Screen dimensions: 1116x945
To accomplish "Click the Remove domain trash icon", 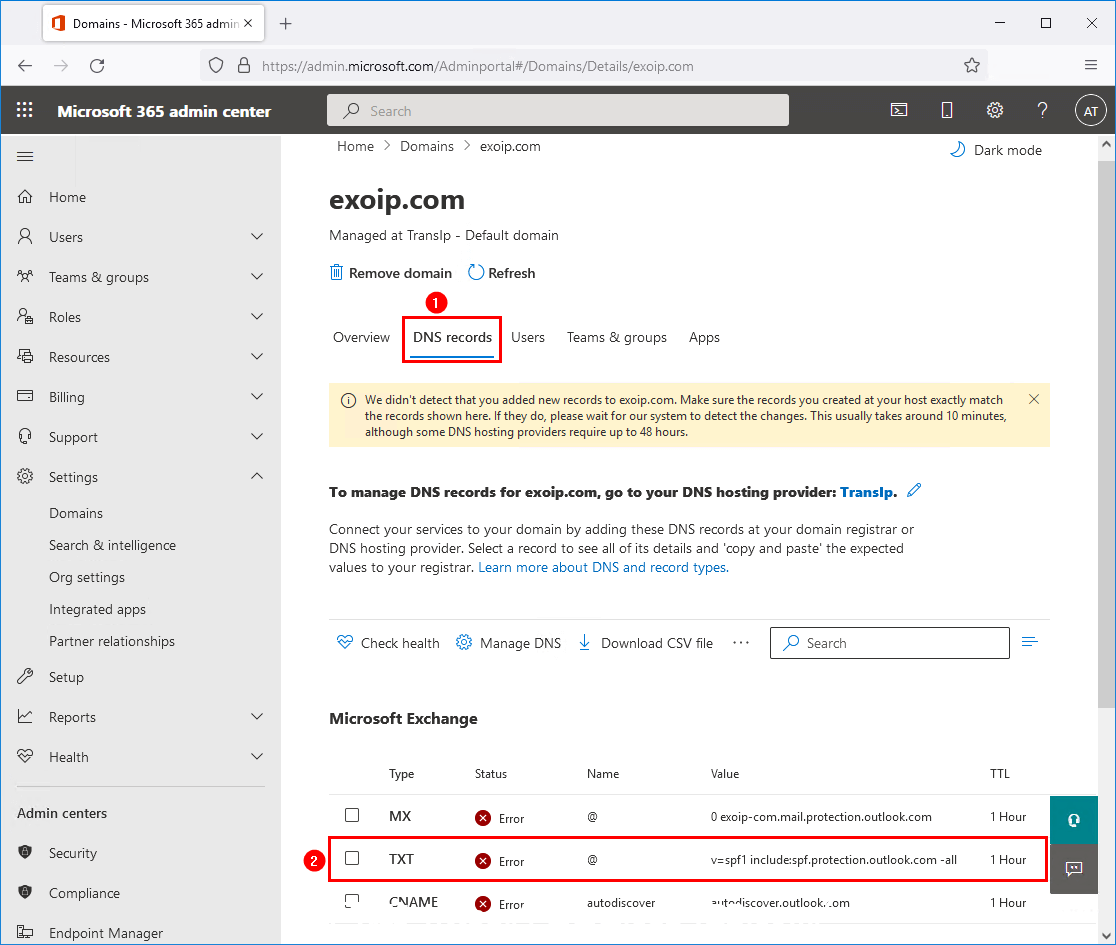I will point(336,273).
